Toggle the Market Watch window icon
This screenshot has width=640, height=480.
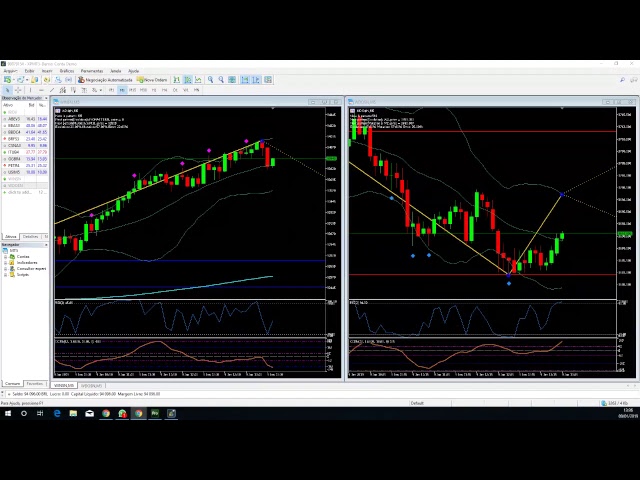tap(35, 80)
